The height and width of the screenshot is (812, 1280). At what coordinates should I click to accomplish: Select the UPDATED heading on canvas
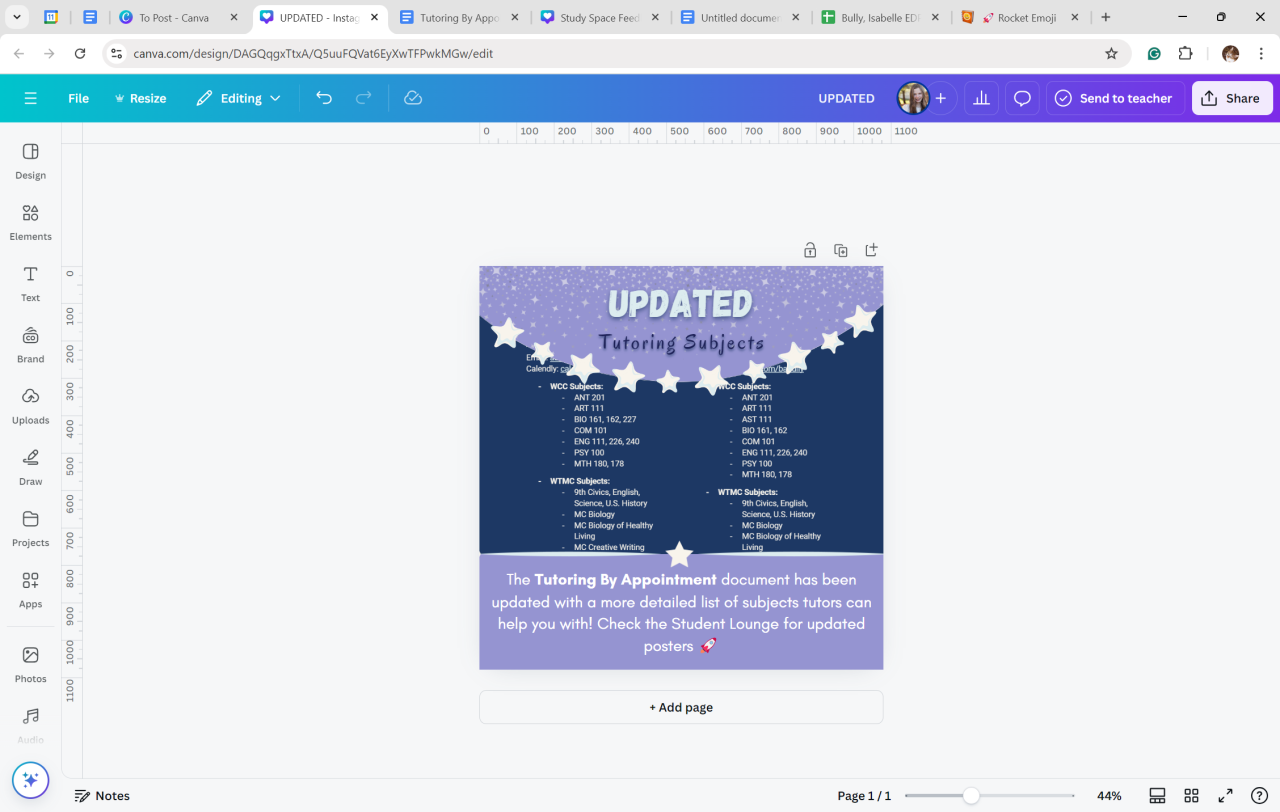tap(680, 304)
